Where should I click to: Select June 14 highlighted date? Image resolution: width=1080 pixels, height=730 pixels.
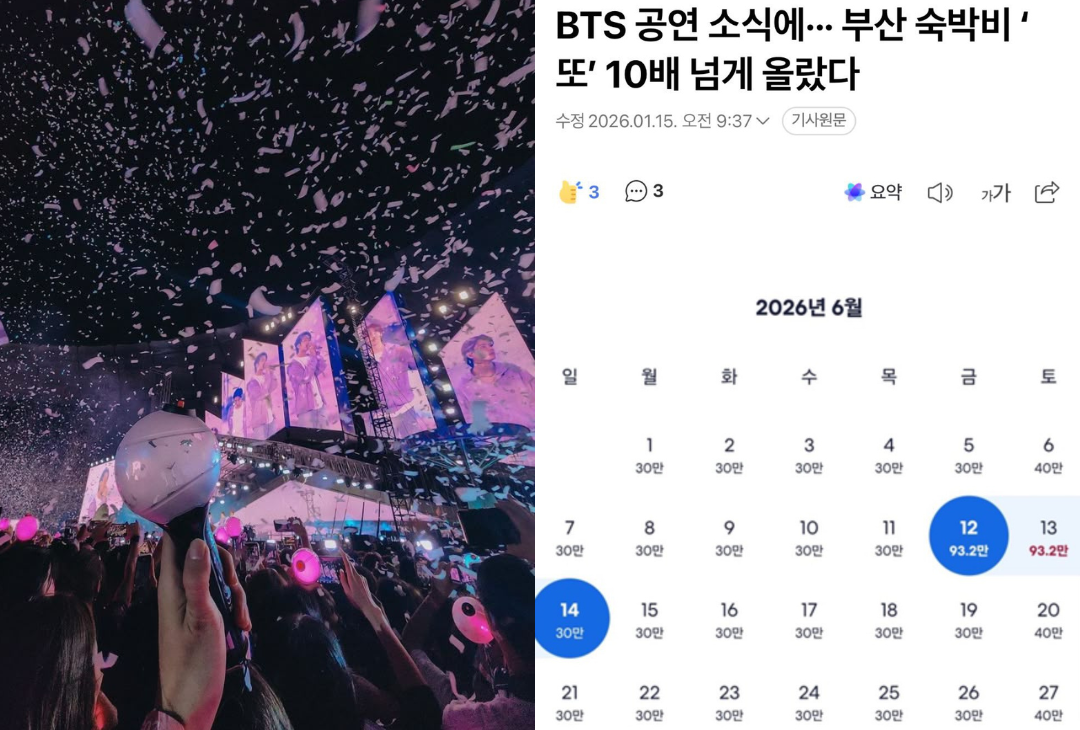[570, 618]
